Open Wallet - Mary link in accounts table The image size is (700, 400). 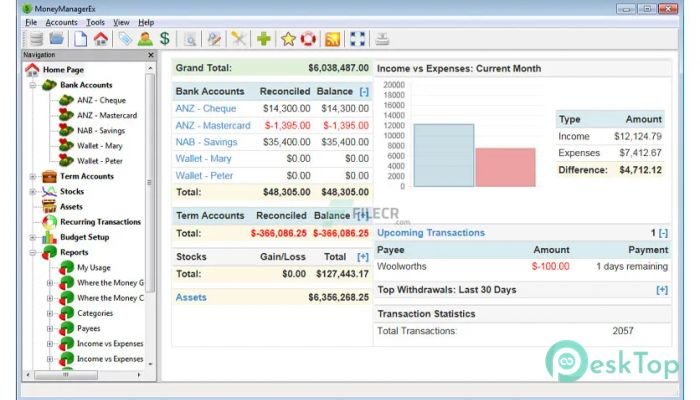[x=204, y=158]
